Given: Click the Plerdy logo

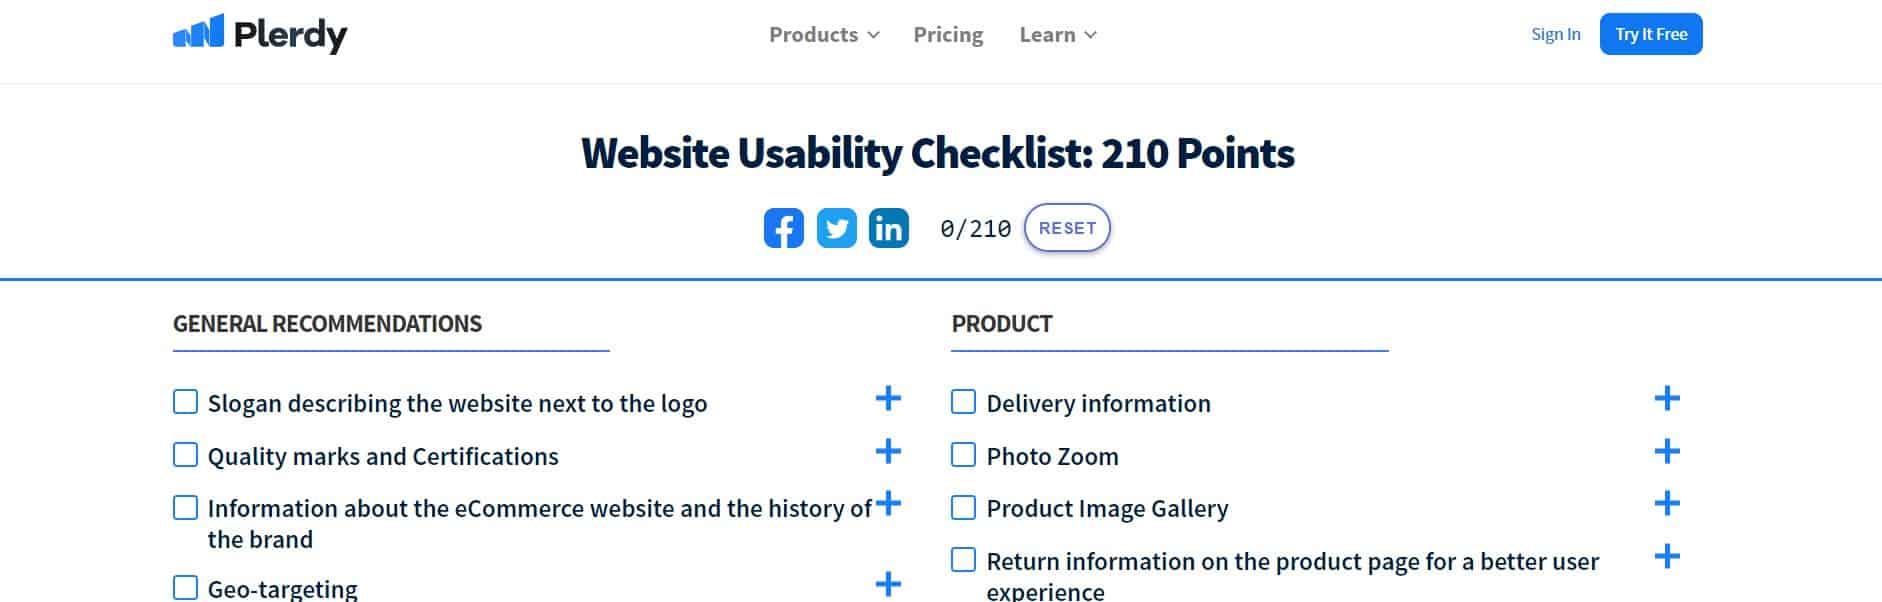Looking at the screenshot, I should (260, 34).
